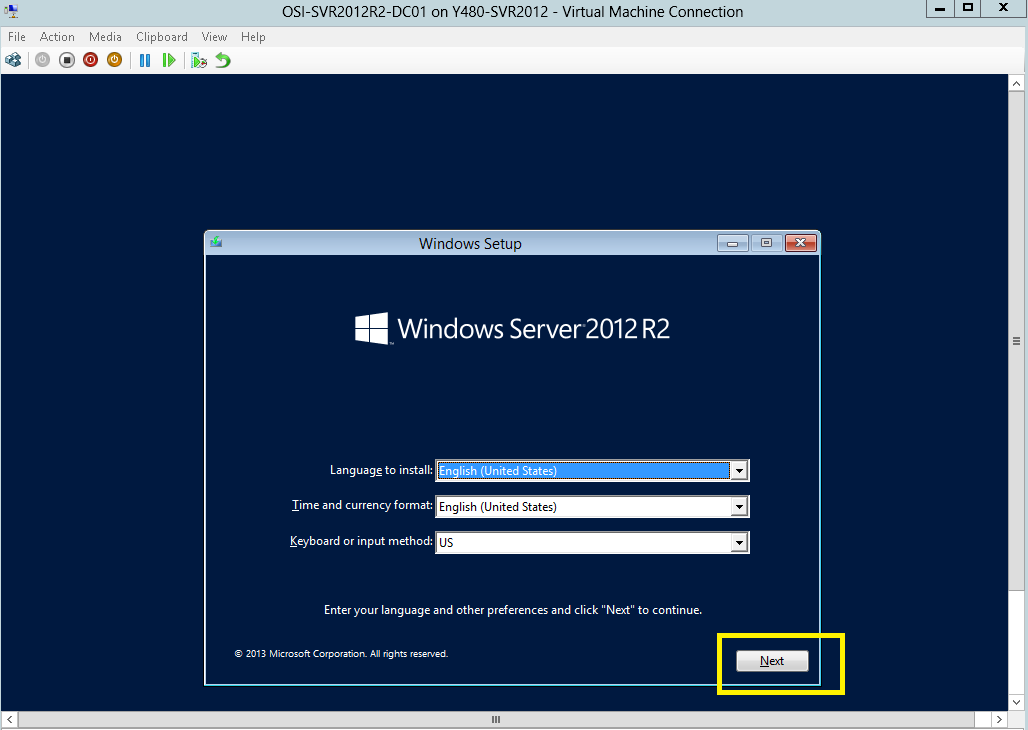The height and width of the screenshot is (730, 1028).
Task: Click the horizontal scrollbar right arrow
Action: coord(999,720)
